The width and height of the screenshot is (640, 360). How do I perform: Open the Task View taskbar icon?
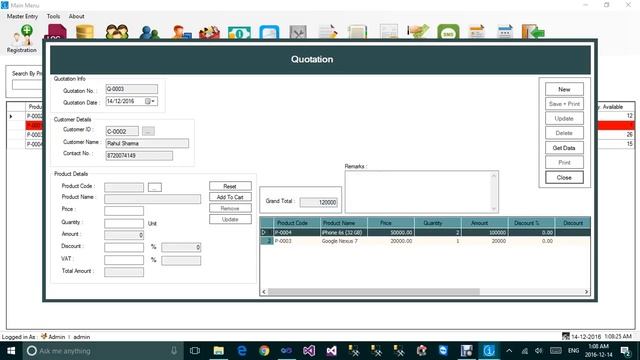195,351
